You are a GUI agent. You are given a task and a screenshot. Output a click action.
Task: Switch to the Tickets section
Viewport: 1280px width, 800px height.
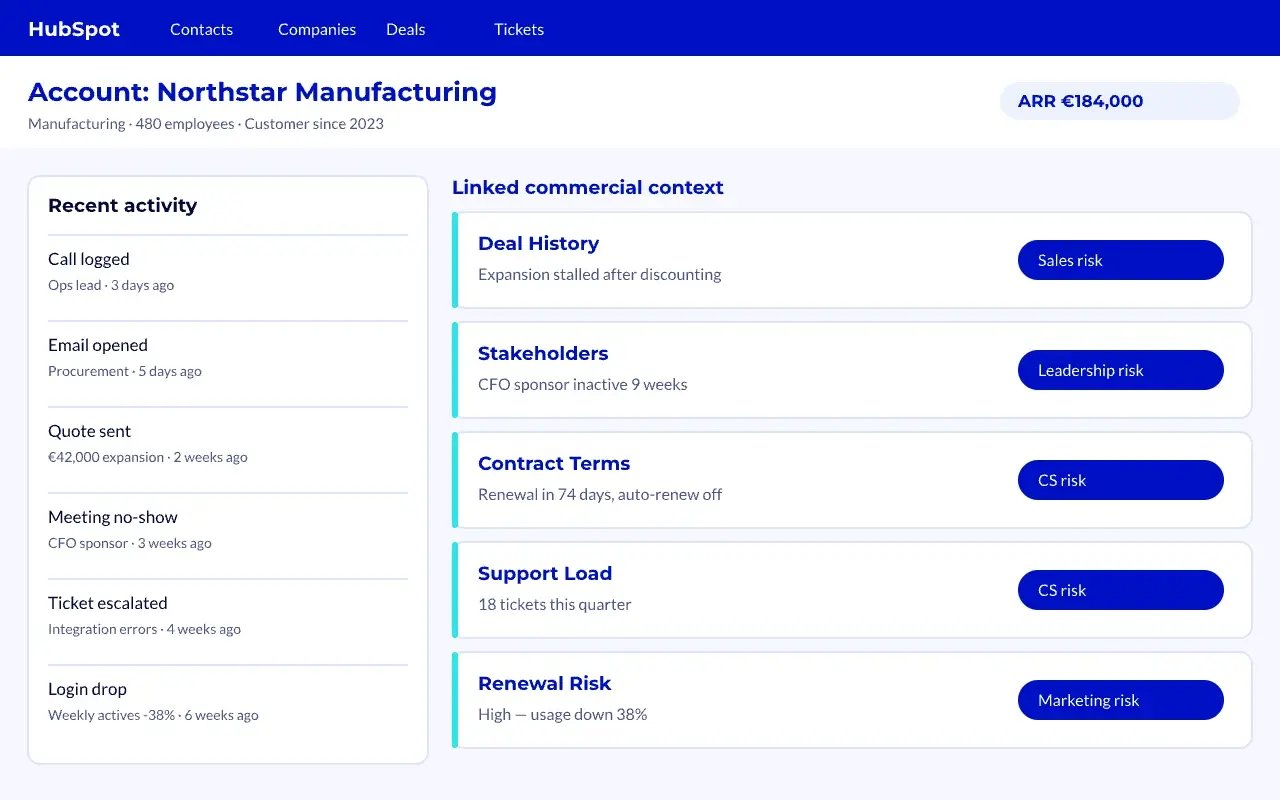point(519,29)
